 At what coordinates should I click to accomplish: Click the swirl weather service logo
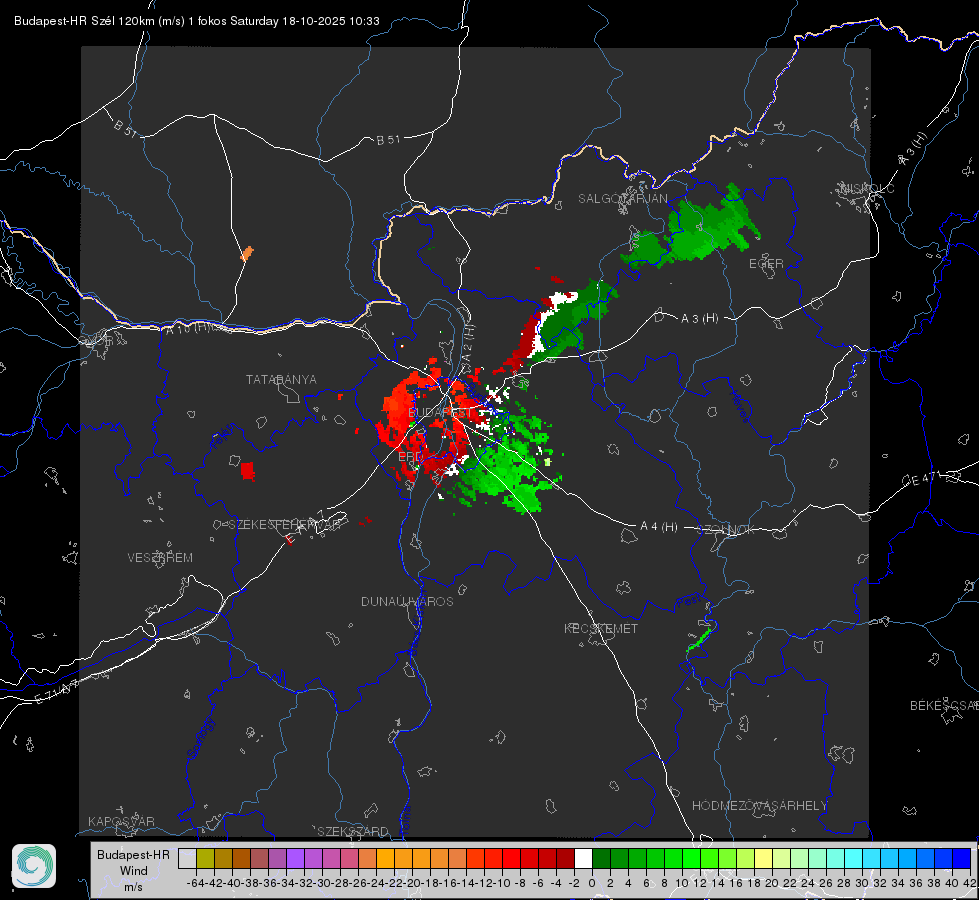point(34,866)
